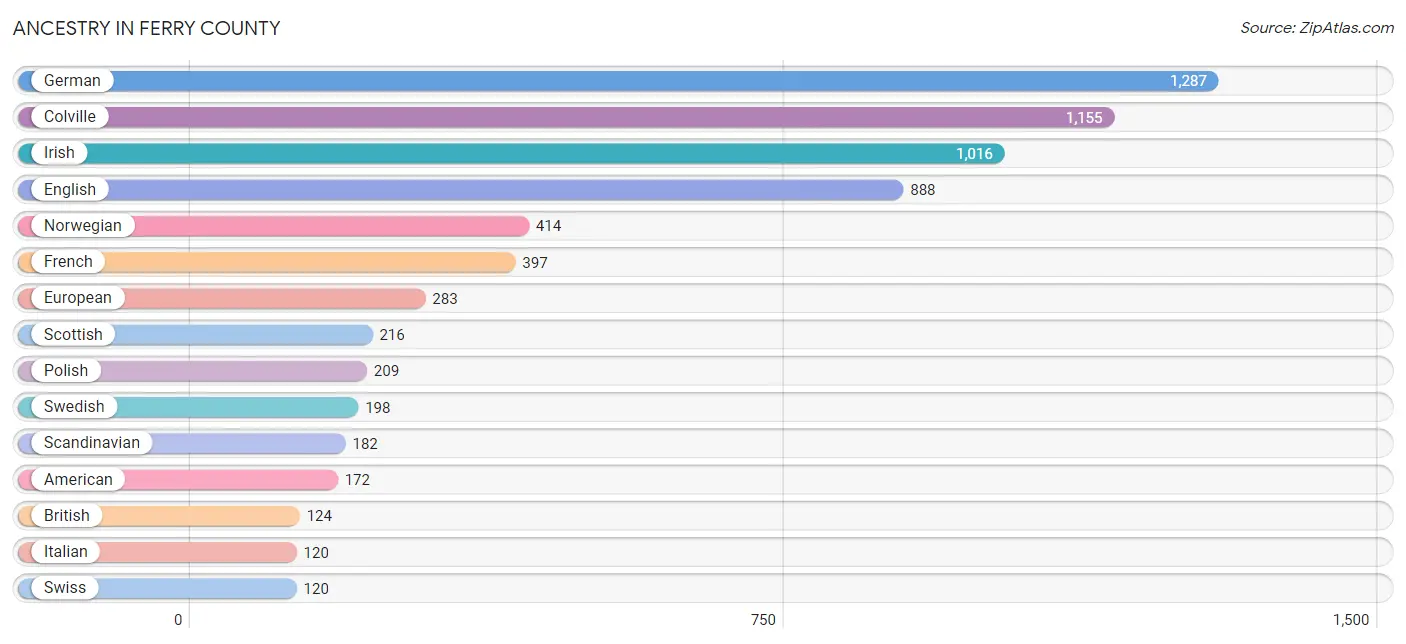The height and width of the screenshot is (644, 1406).
Task: Click the American value 172
Action: click(x=357, y=480)
